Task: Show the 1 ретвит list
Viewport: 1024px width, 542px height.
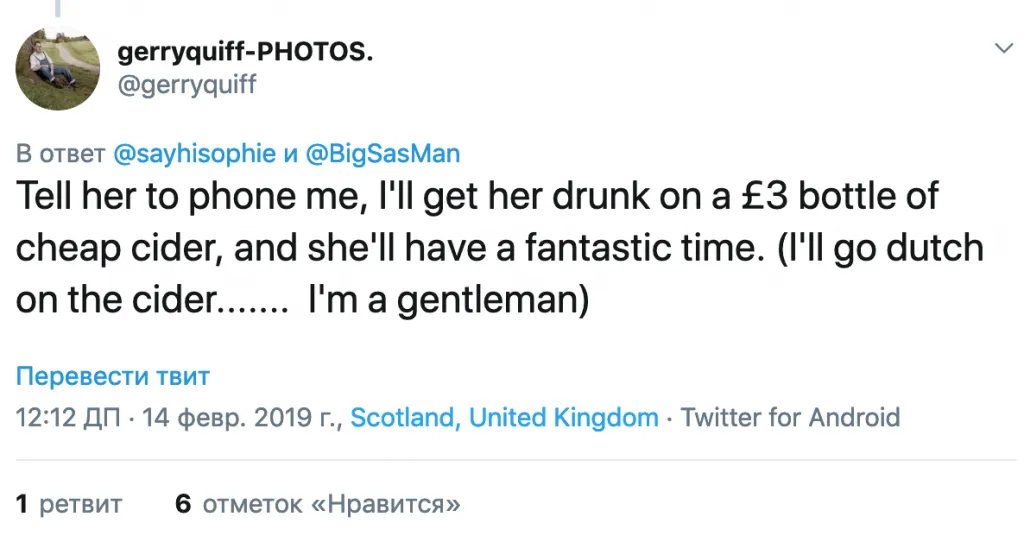Action: [x=68, y=504]
